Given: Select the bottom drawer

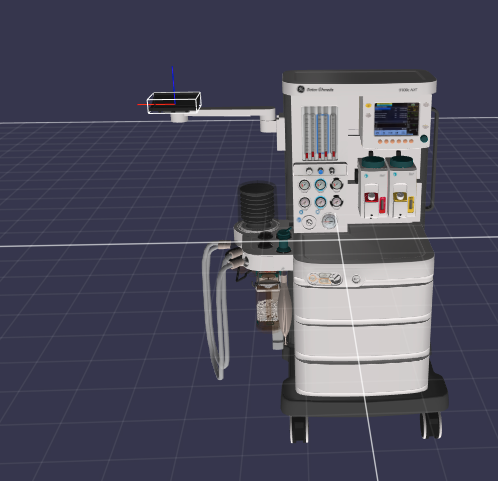Looking at the screenshot, I should (x=362, y=377).
